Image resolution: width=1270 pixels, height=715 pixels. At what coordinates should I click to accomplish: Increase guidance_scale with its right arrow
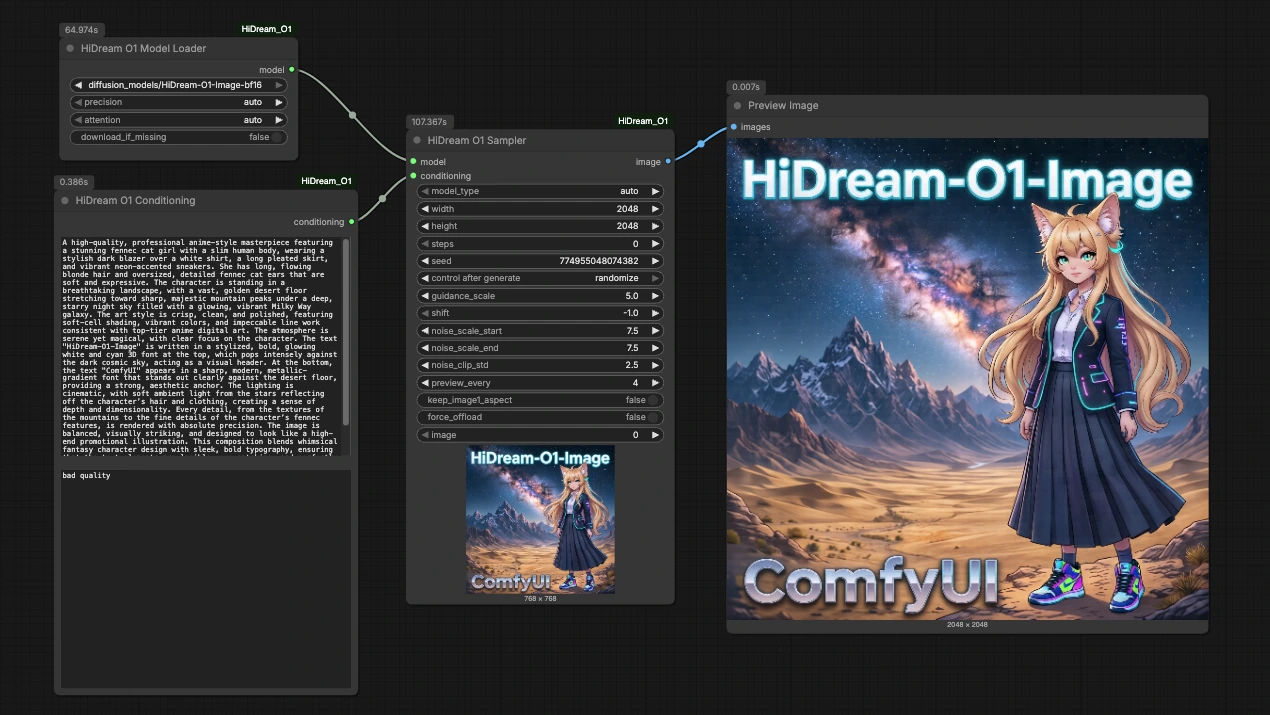656,296
